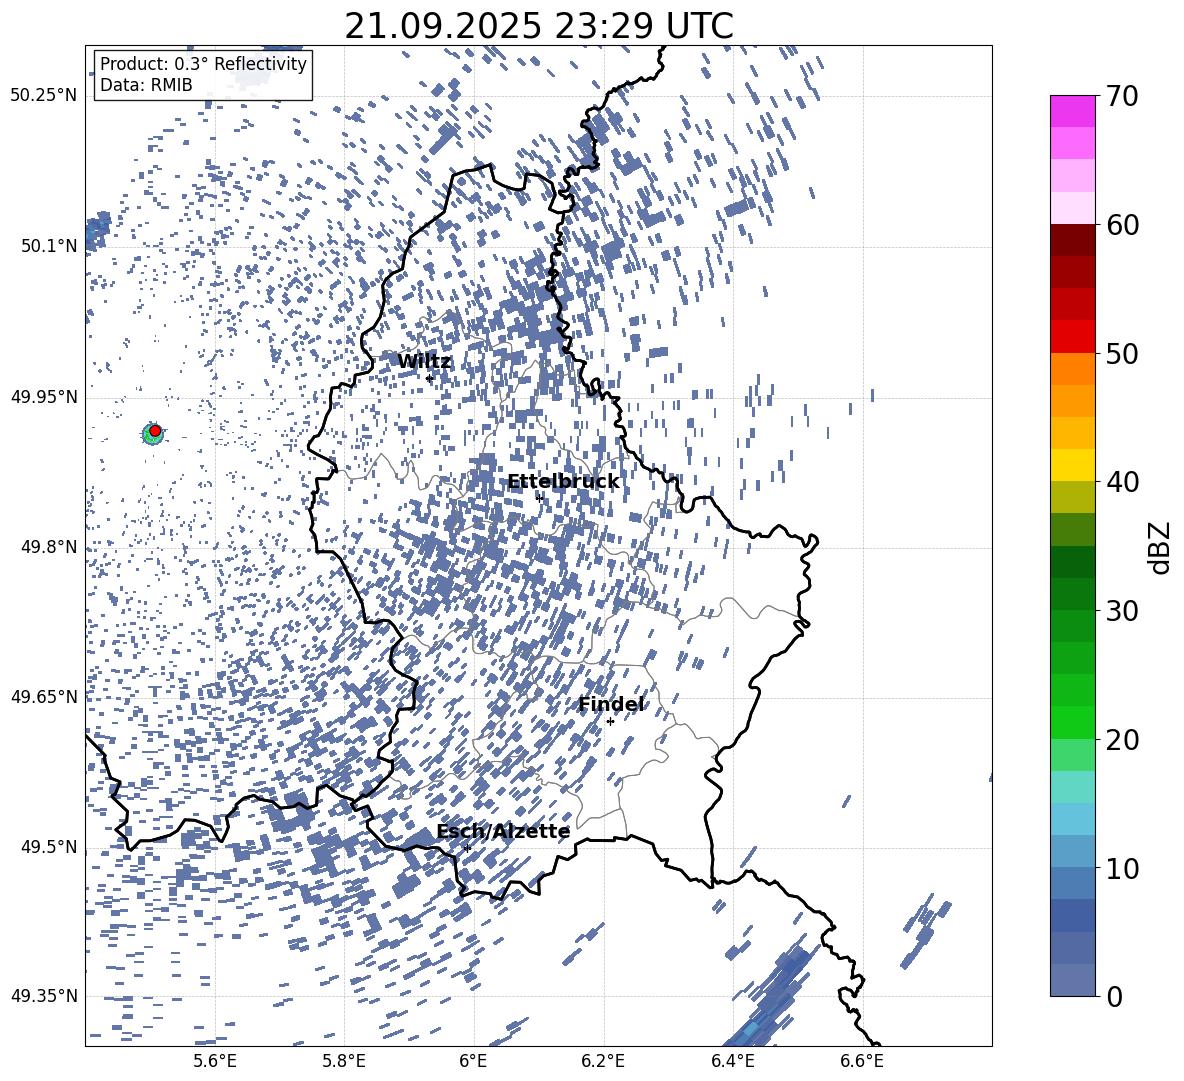Image resolution: width=1184 pixels, height=1081 pixels.
Task: Click the 5.6°E longitude label
Action: click(215, 1061)
